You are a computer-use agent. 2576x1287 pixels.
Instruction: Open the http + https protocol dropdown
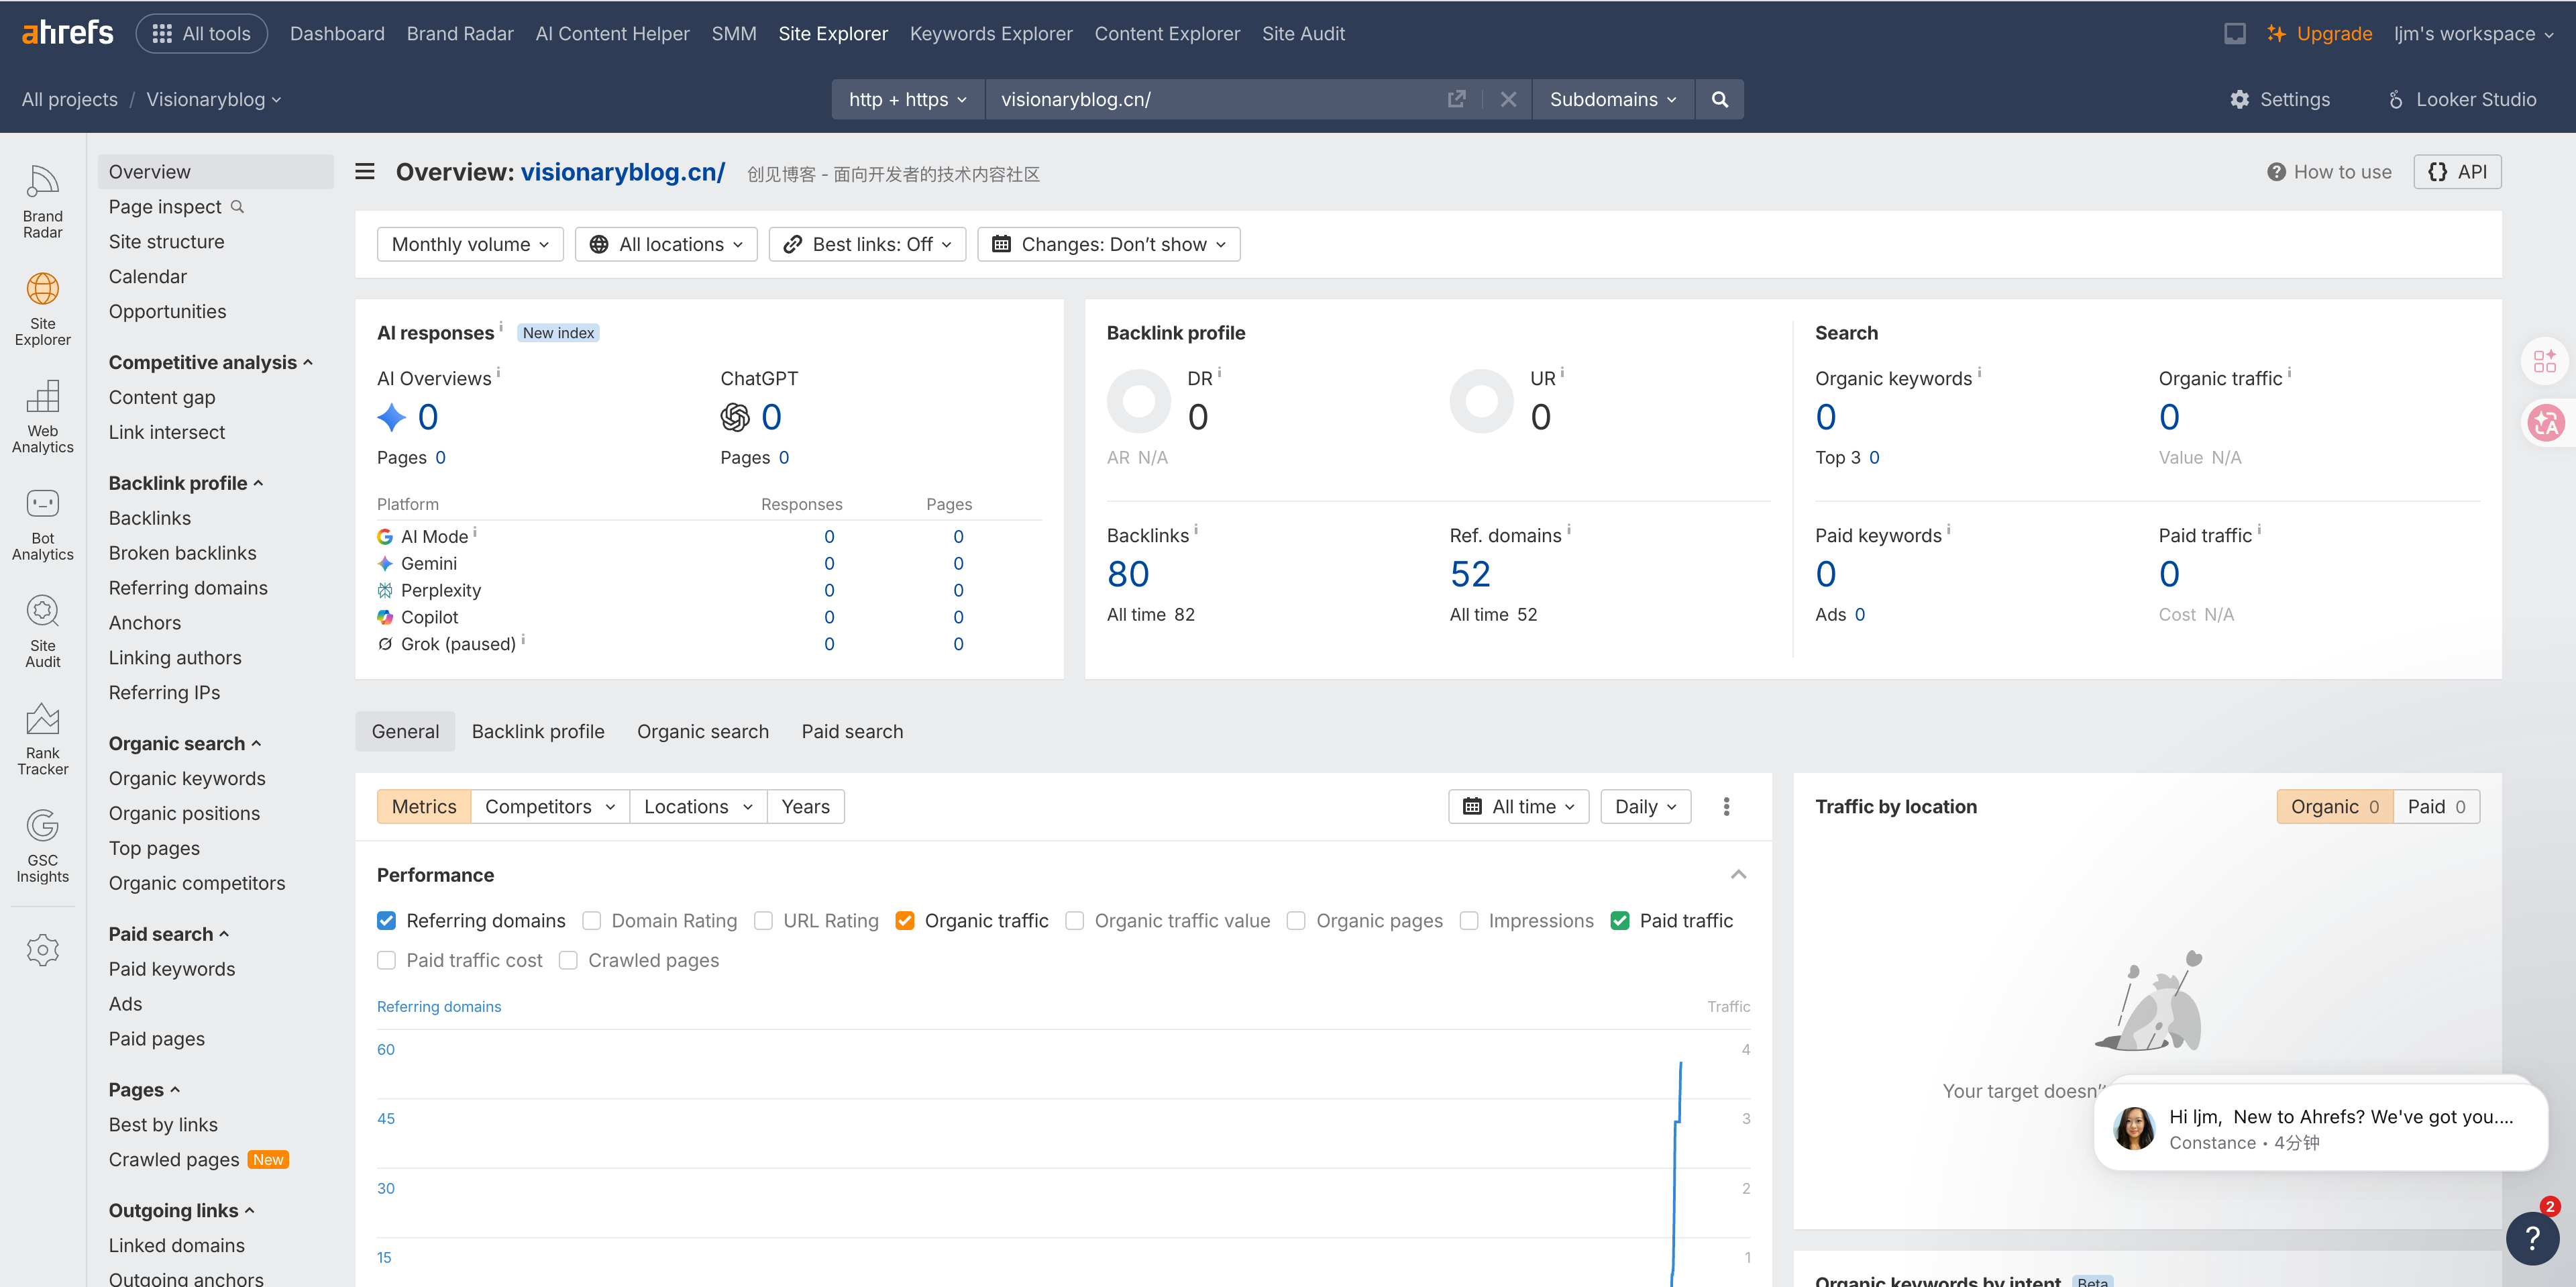point(908,99)
